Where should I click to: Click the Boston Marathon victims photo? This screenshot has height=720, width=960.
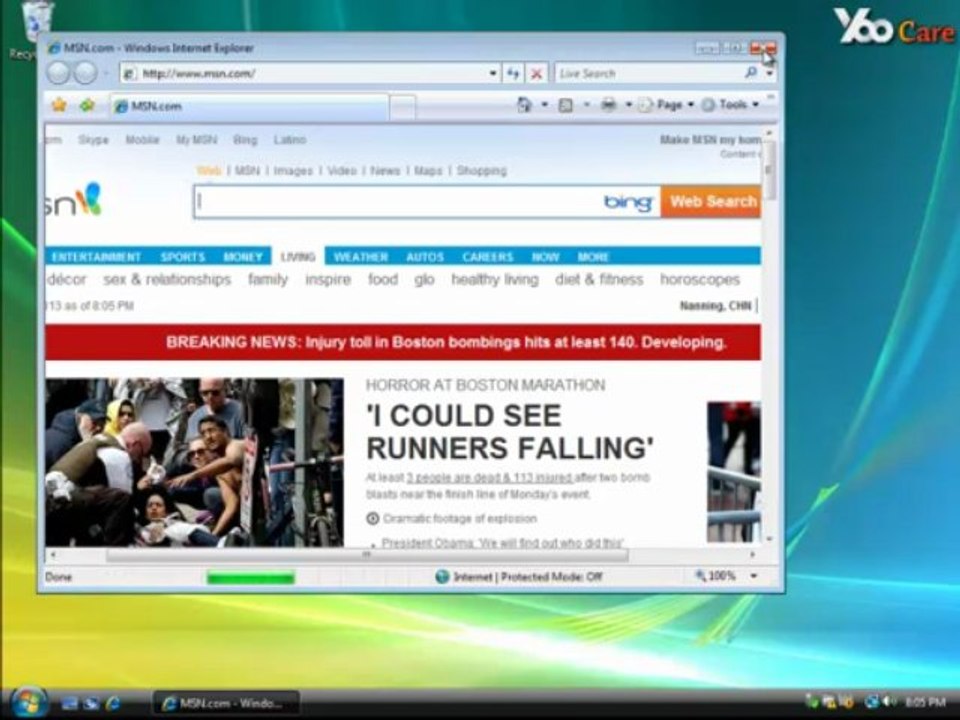[x=195, y=462]
